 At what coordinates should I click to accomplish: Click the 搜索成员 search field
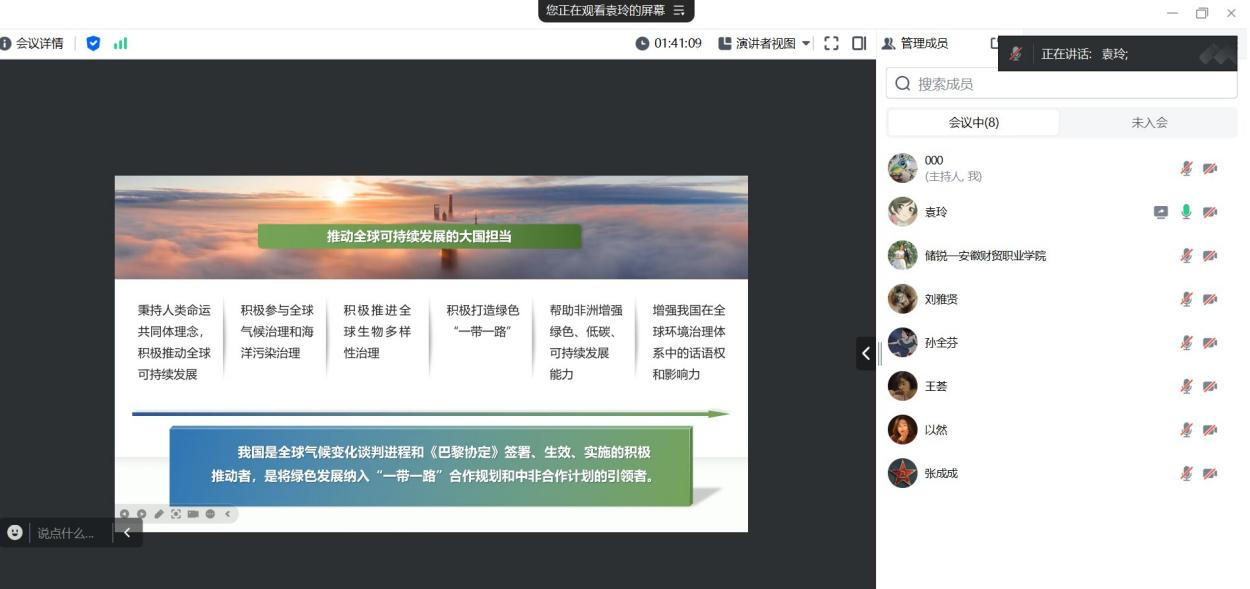tap(1062, 84)
